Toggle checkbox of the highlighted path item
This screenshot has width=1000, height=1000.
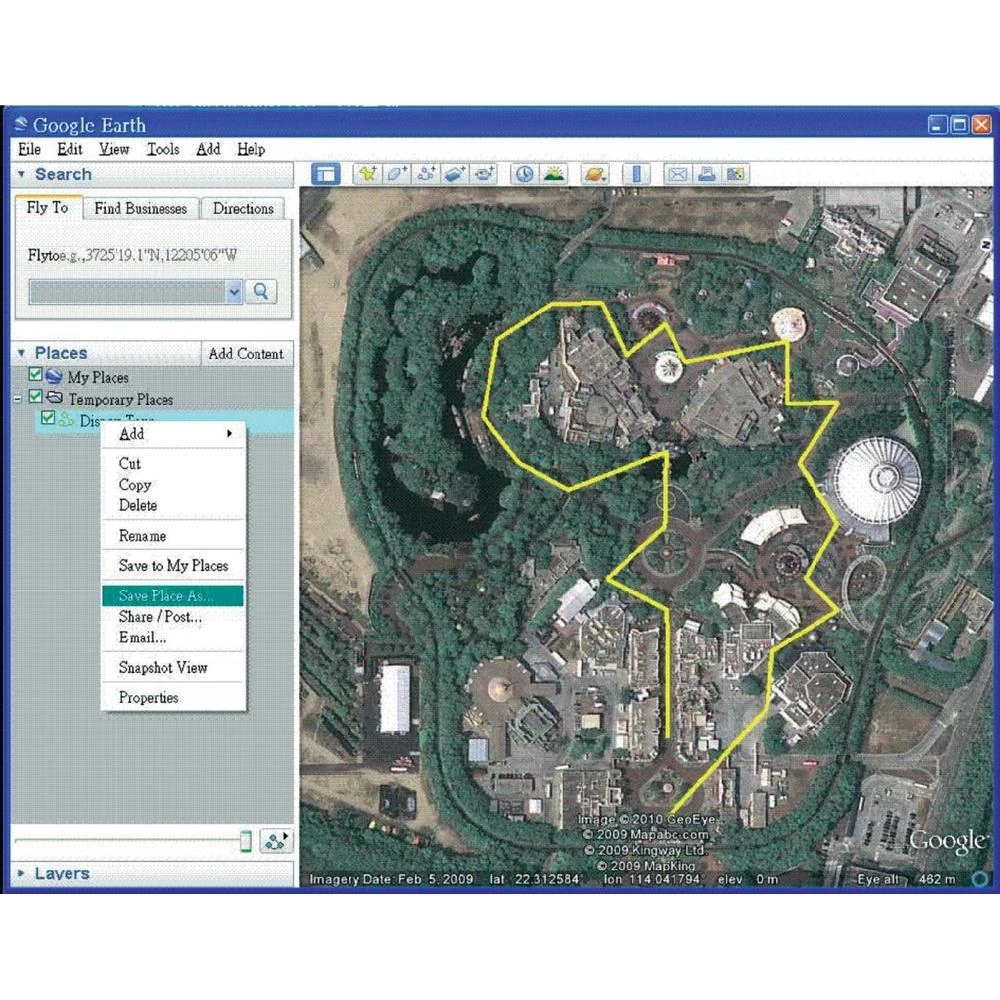pos(47,419)
